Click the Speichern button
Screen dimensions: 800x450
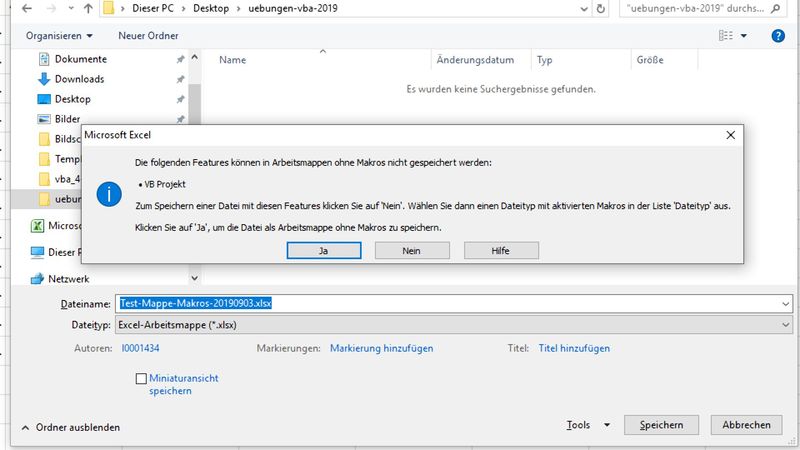coord(661,425)
